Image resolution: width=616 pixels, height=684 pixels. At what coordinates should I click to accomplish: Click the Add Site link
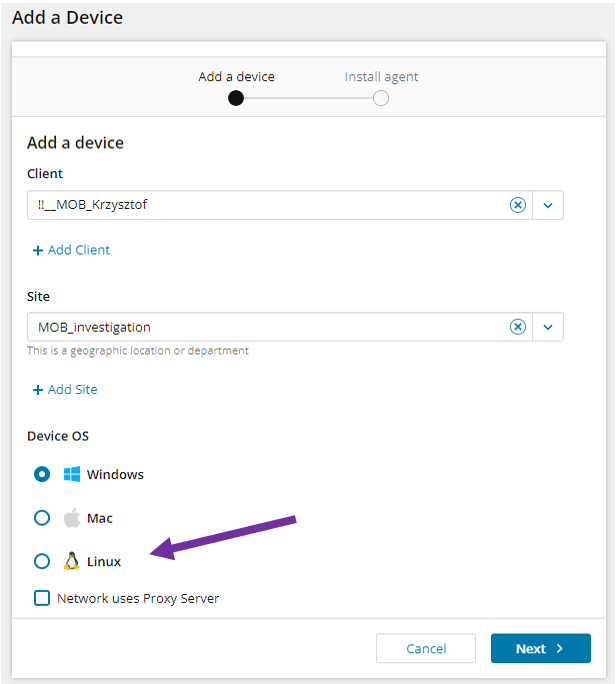pyautogui.click(x=73, y=390)
